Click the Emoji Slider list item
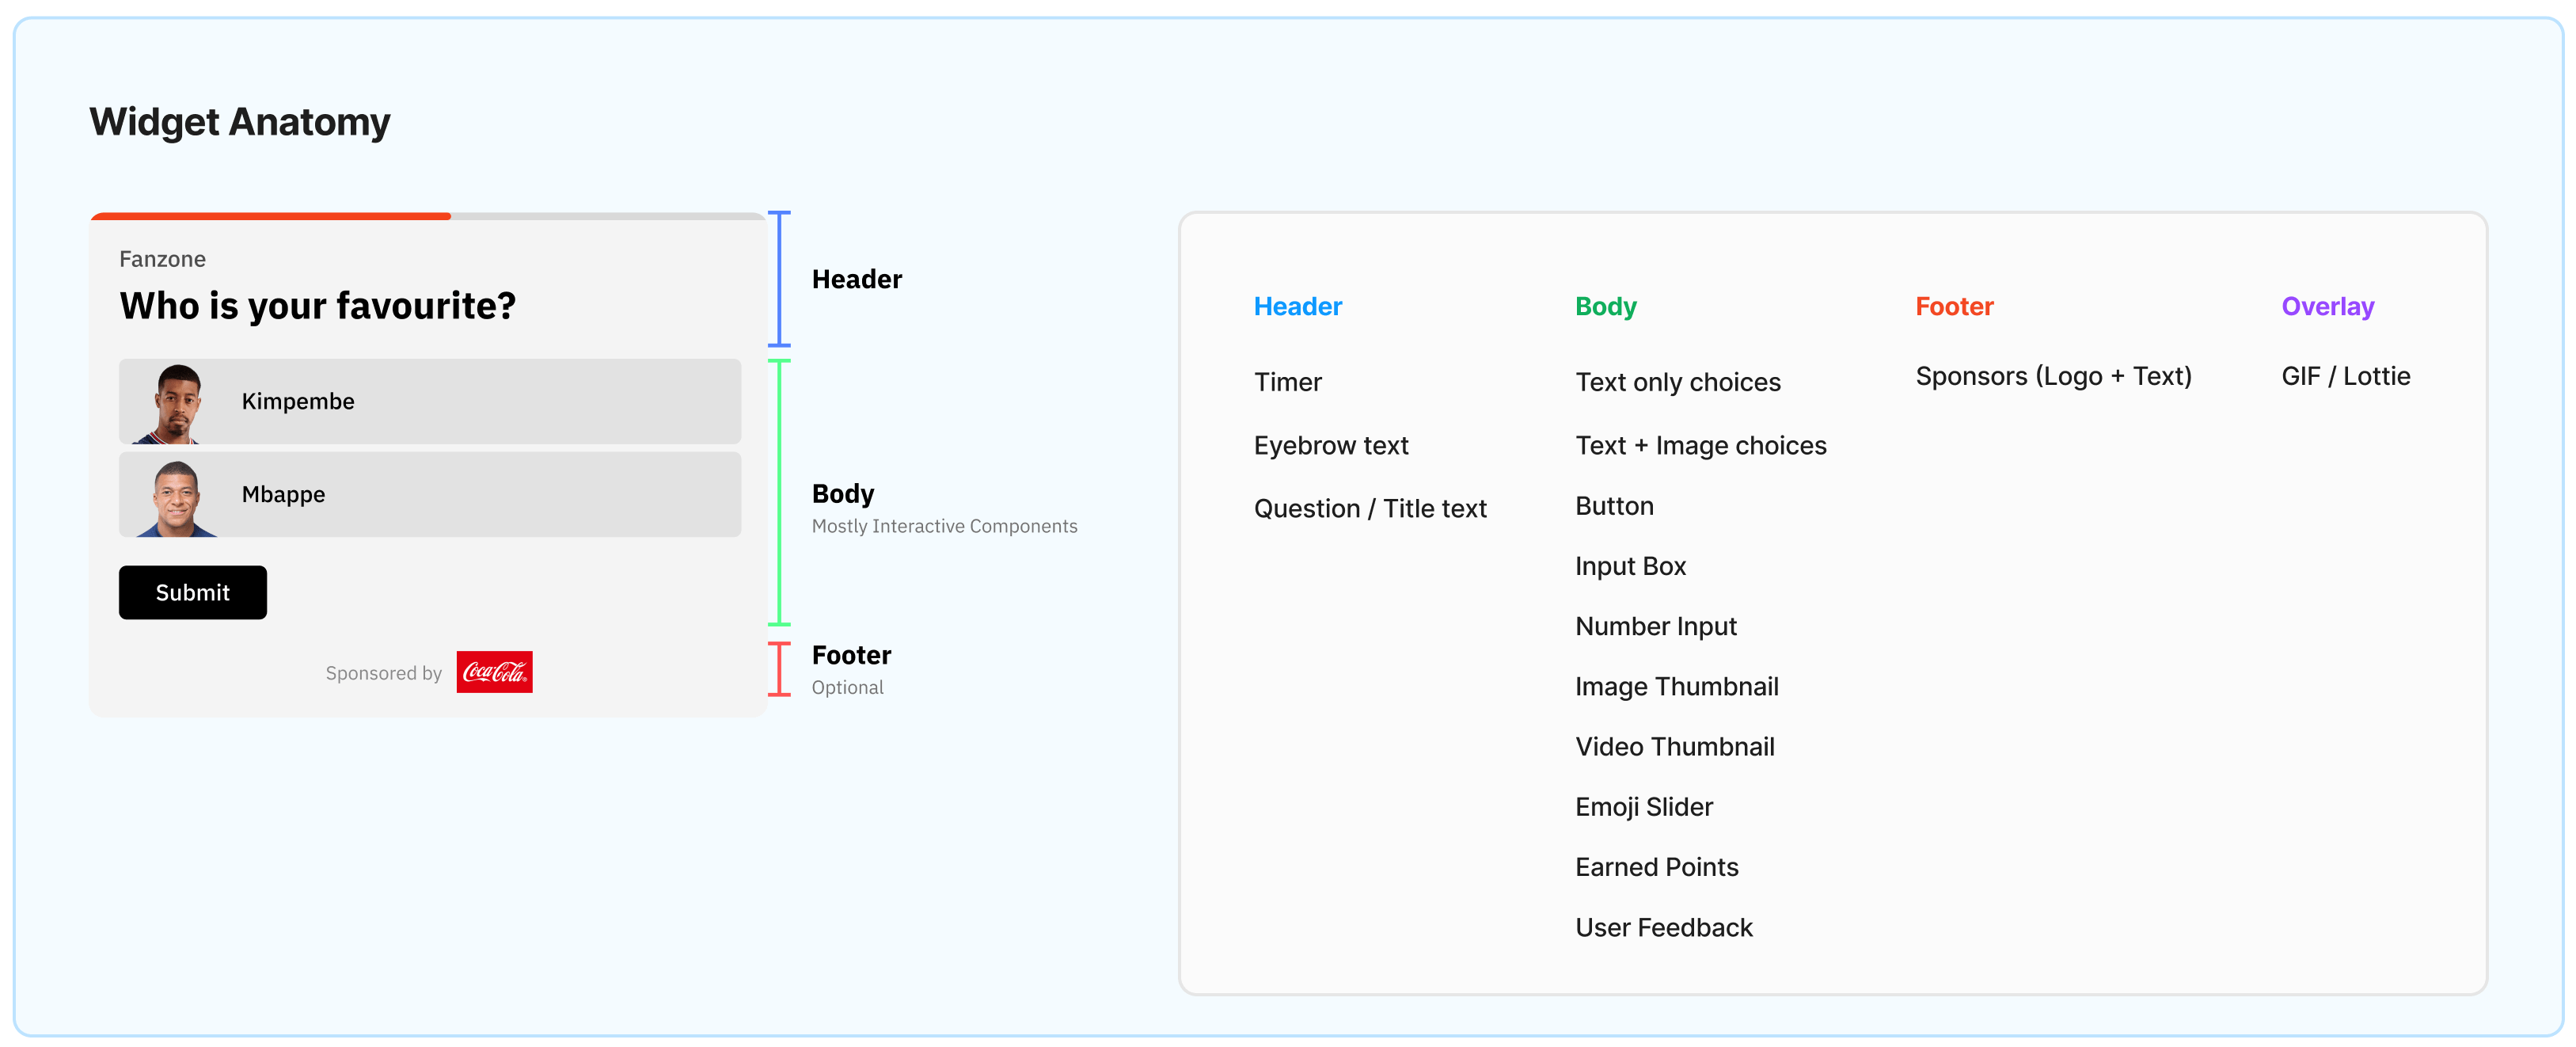This screenshot has height=1047, width=2576. (x=1643, y=806)
